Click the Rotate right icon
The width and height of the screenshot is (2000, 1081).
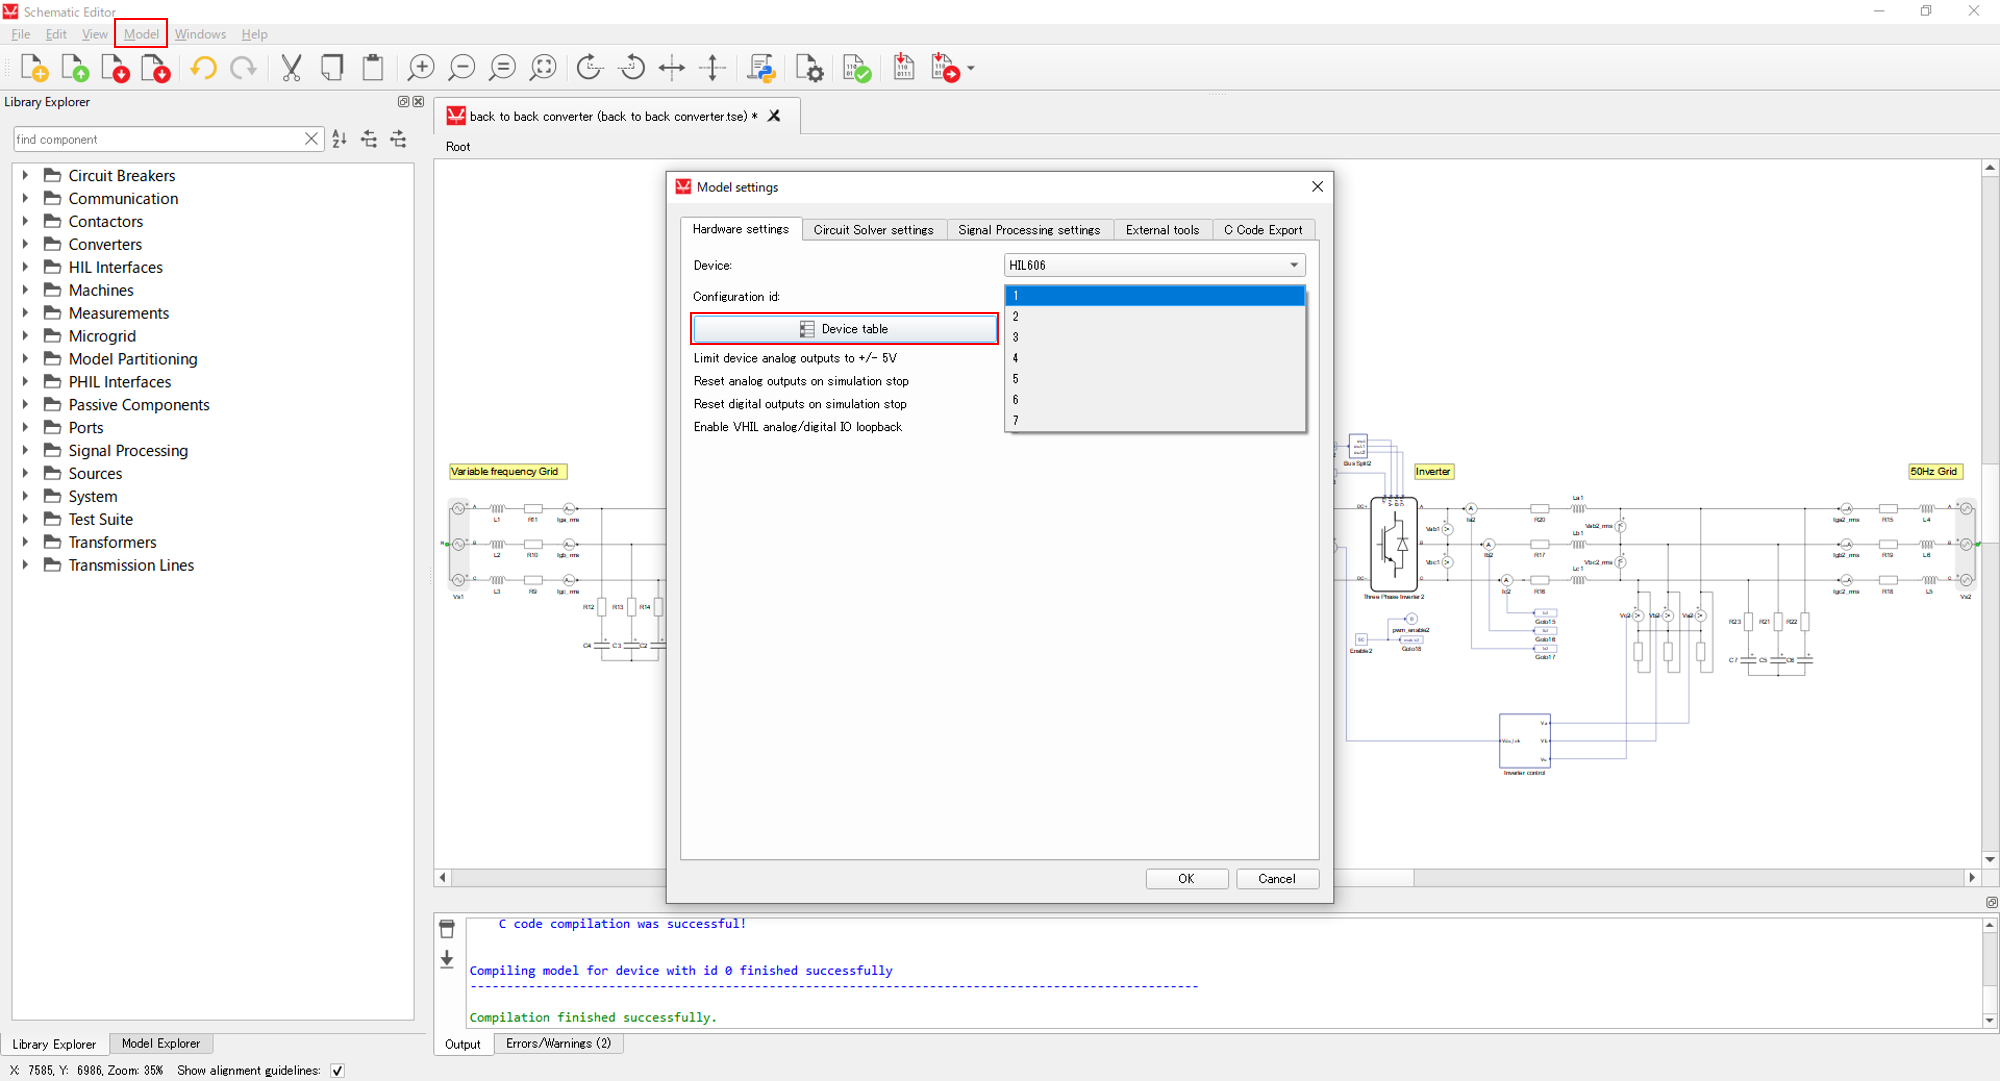(x=590, y=68)
